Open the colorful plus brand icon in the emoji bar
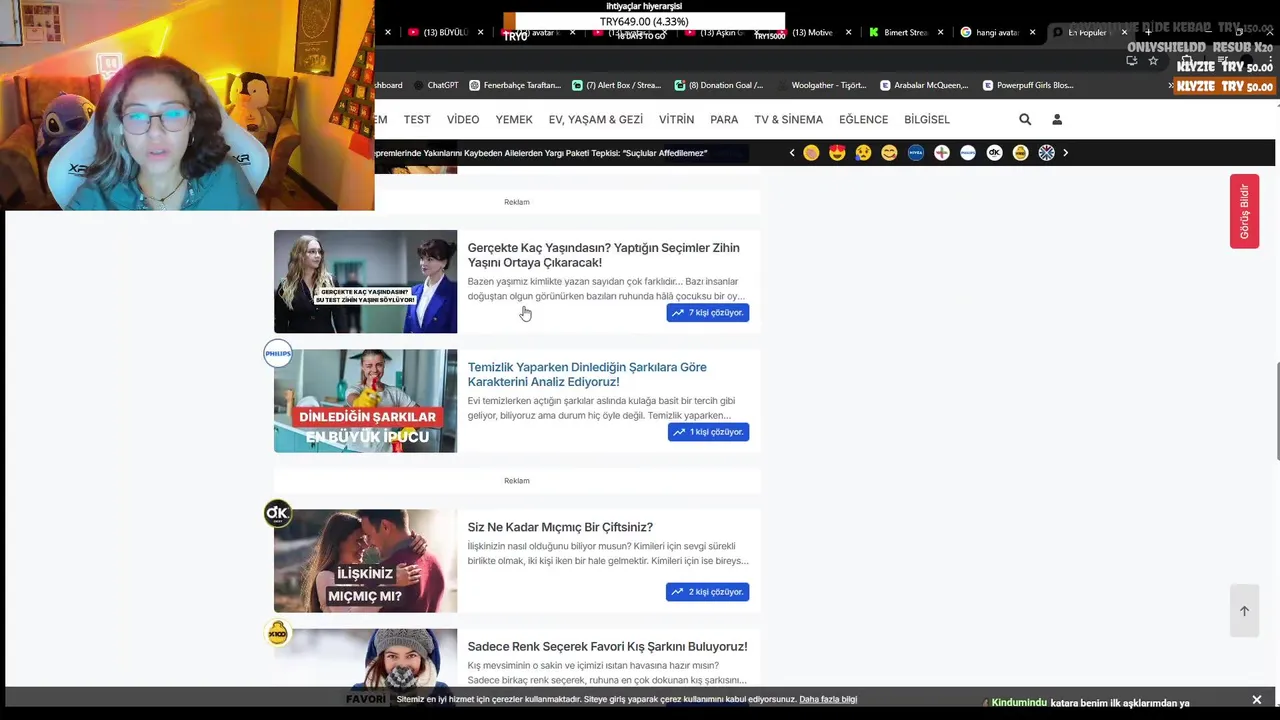 tap(942, 153)
